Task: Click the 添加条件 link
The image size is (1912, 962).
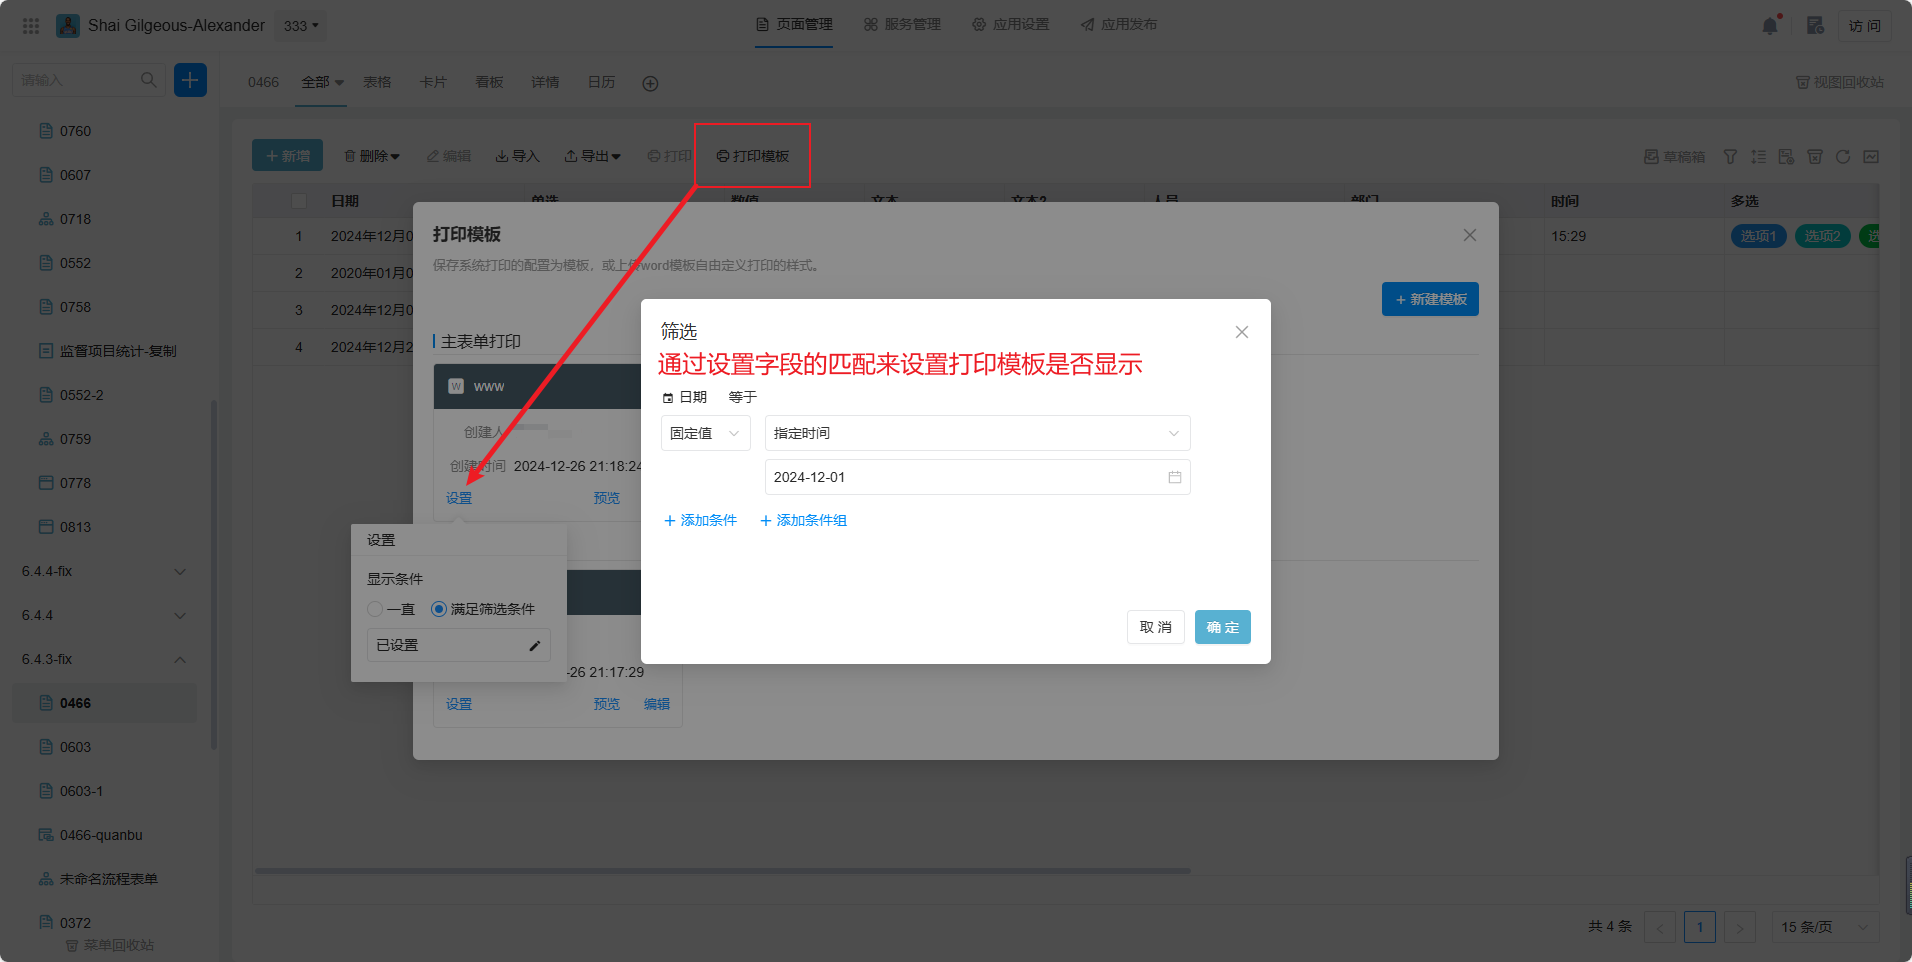Action: coord(700,520)
